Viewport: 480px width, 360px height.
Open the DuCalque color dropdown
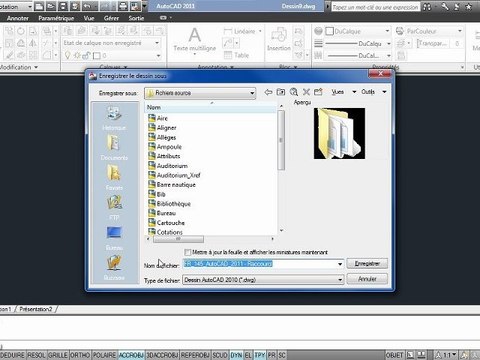(x=357, y=31)
